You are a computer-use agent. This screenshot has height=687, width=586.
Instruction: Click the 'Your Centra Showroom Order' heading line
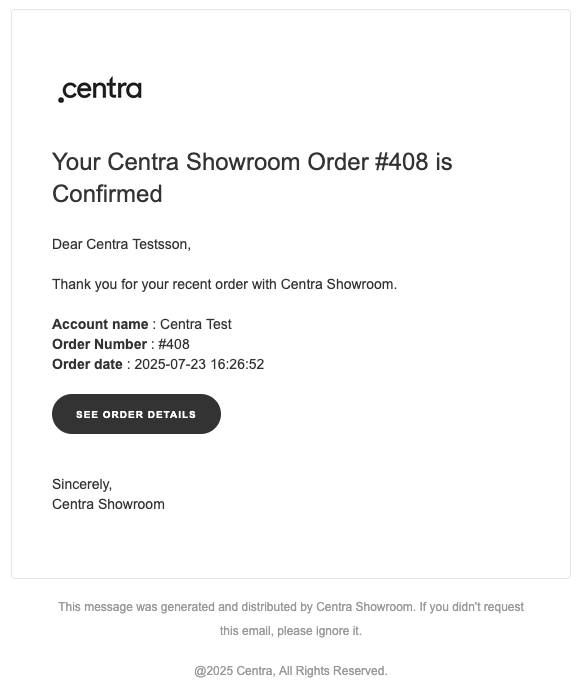pyautogui.click(x=252, y=162)
